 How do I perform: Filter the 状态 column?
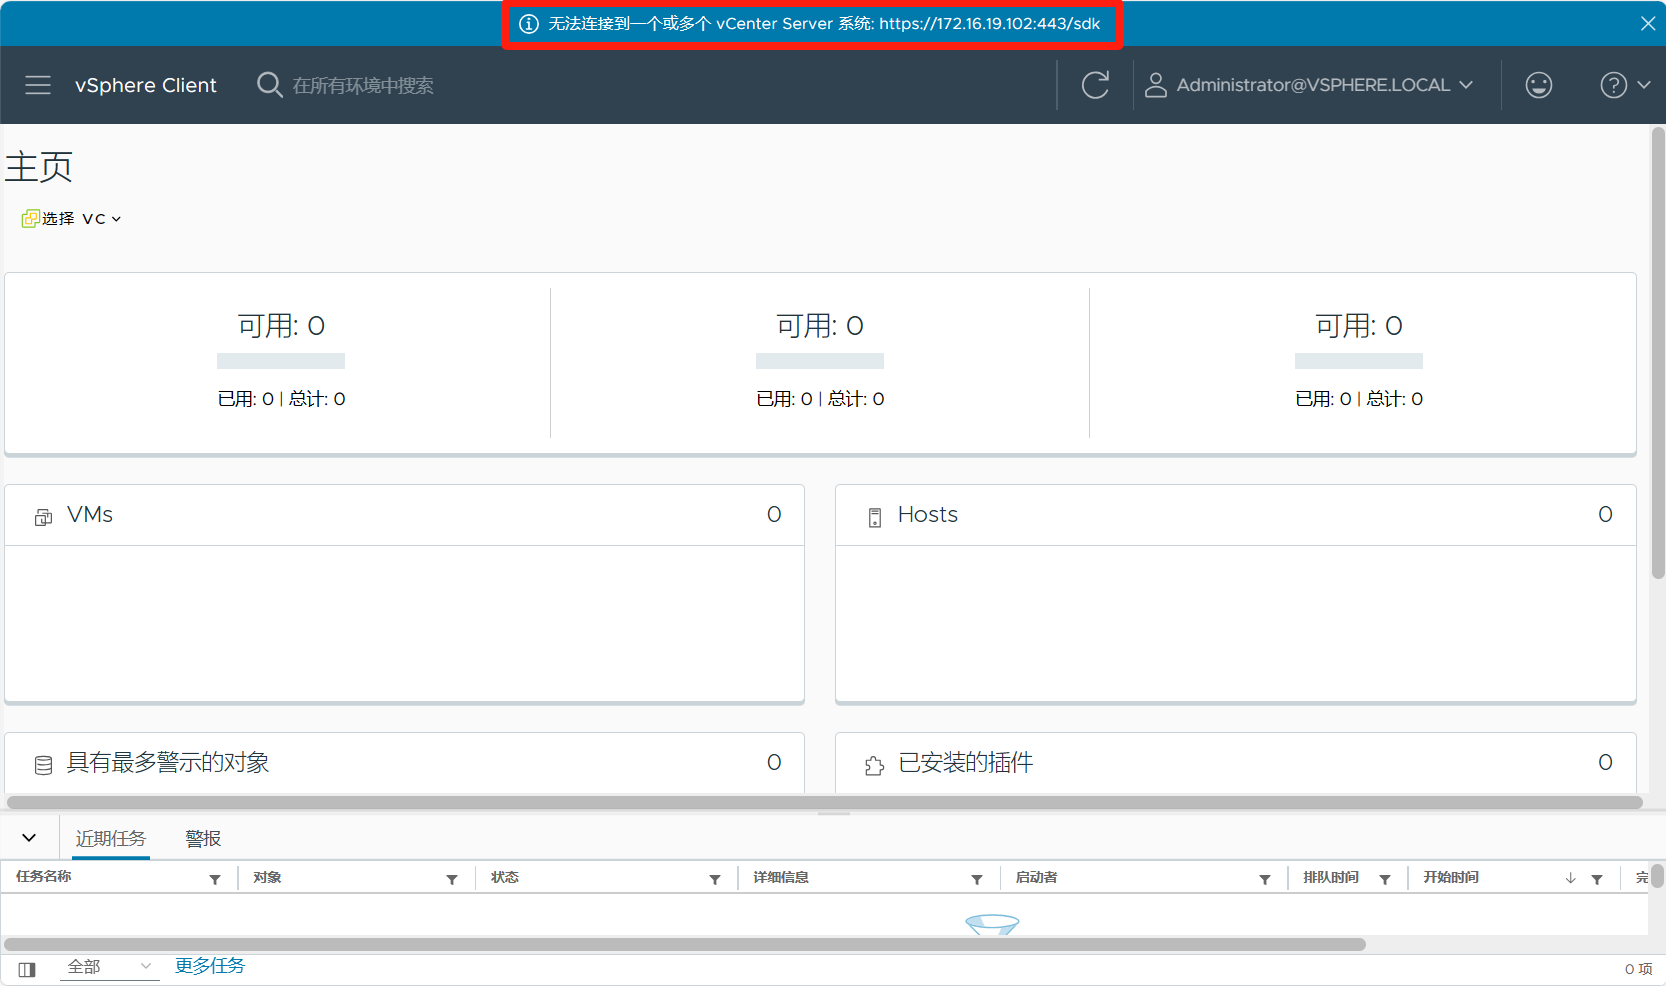click(x=715, y=879)
